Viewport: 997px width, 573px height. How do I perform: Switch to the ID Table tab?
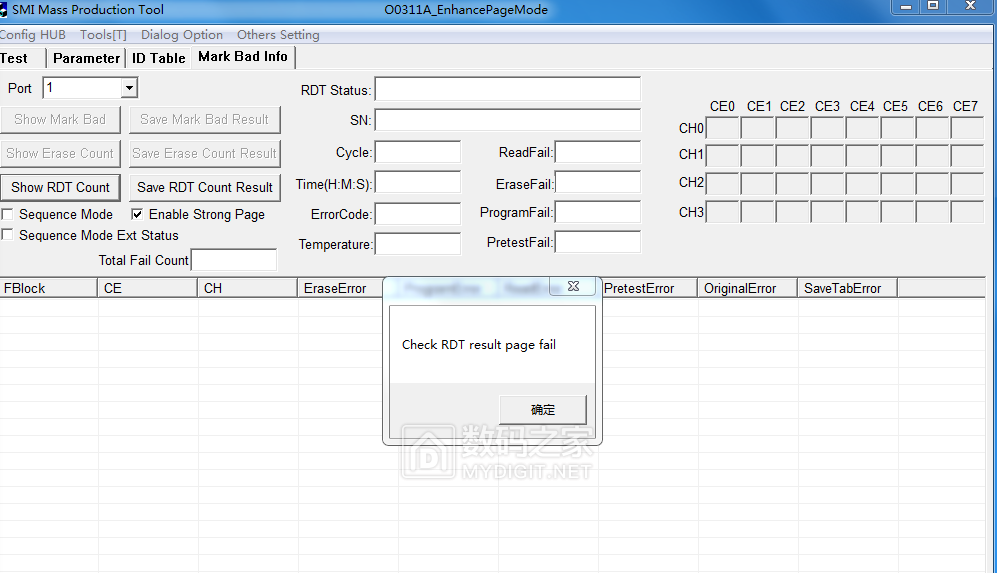(158, 59)
